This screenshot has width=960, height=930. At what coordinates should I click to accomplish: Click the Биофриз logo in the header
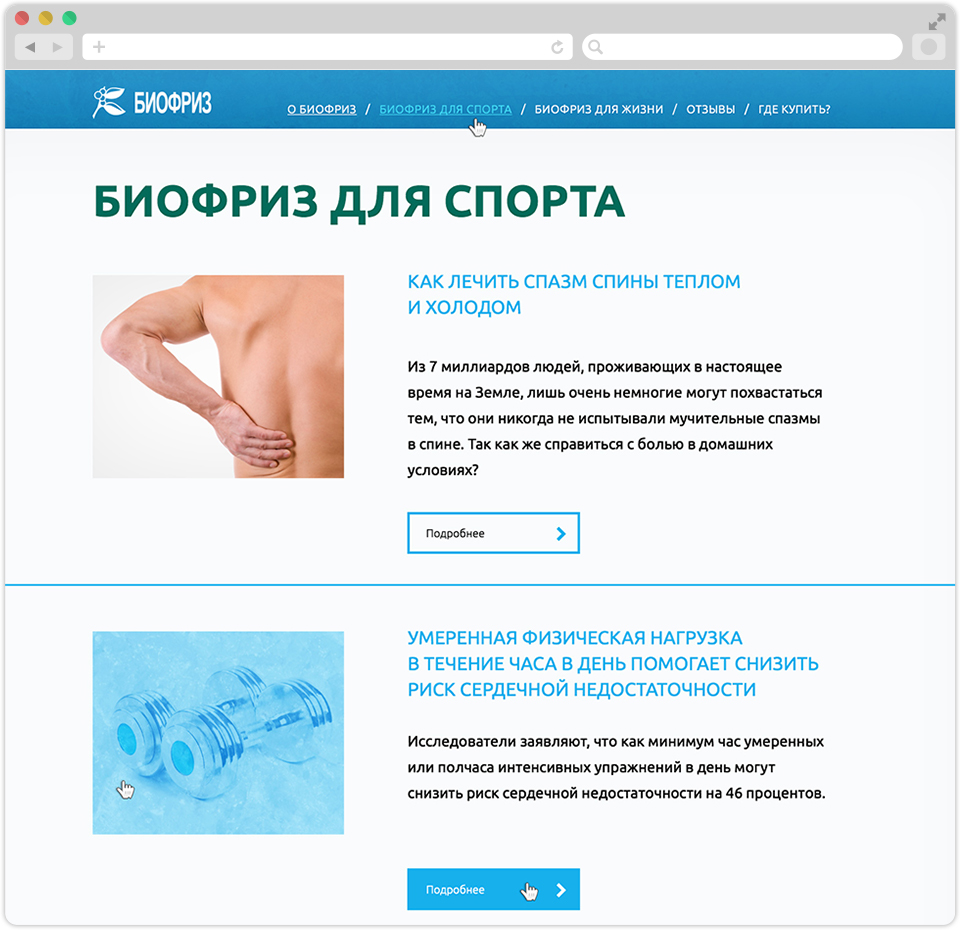point(152,102)
